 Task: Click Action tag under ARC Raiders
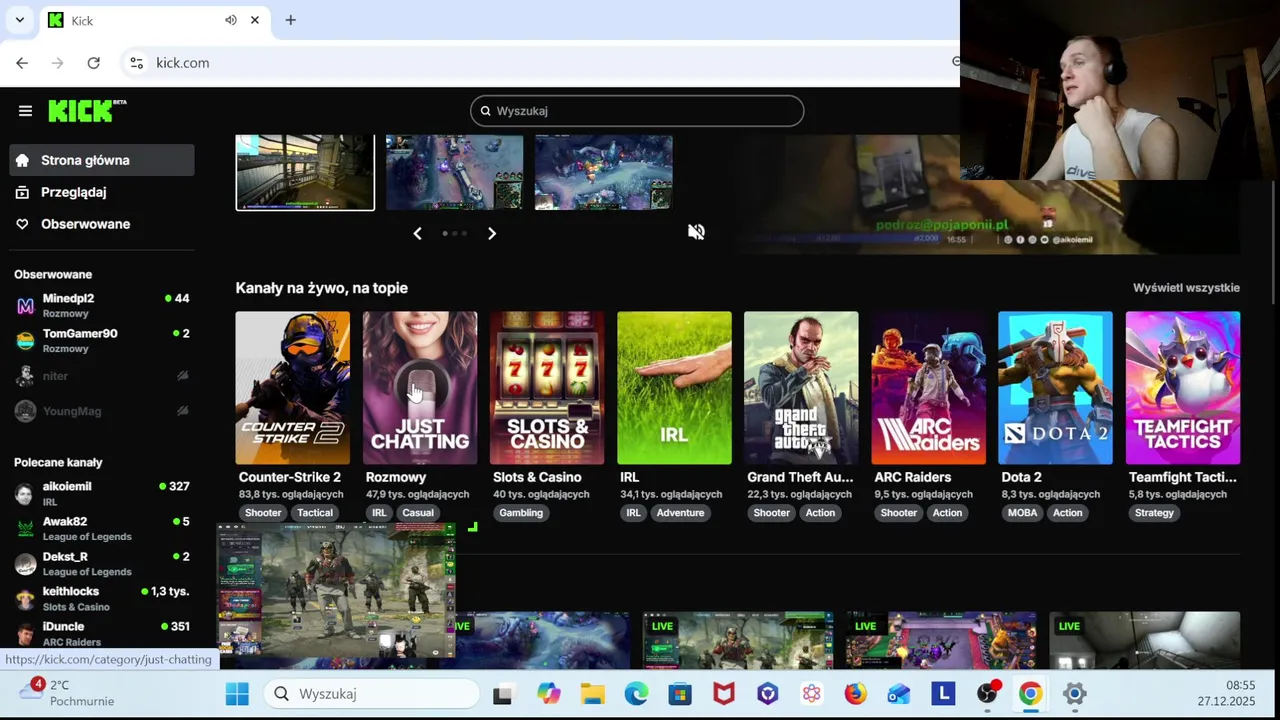coord(947,513)
